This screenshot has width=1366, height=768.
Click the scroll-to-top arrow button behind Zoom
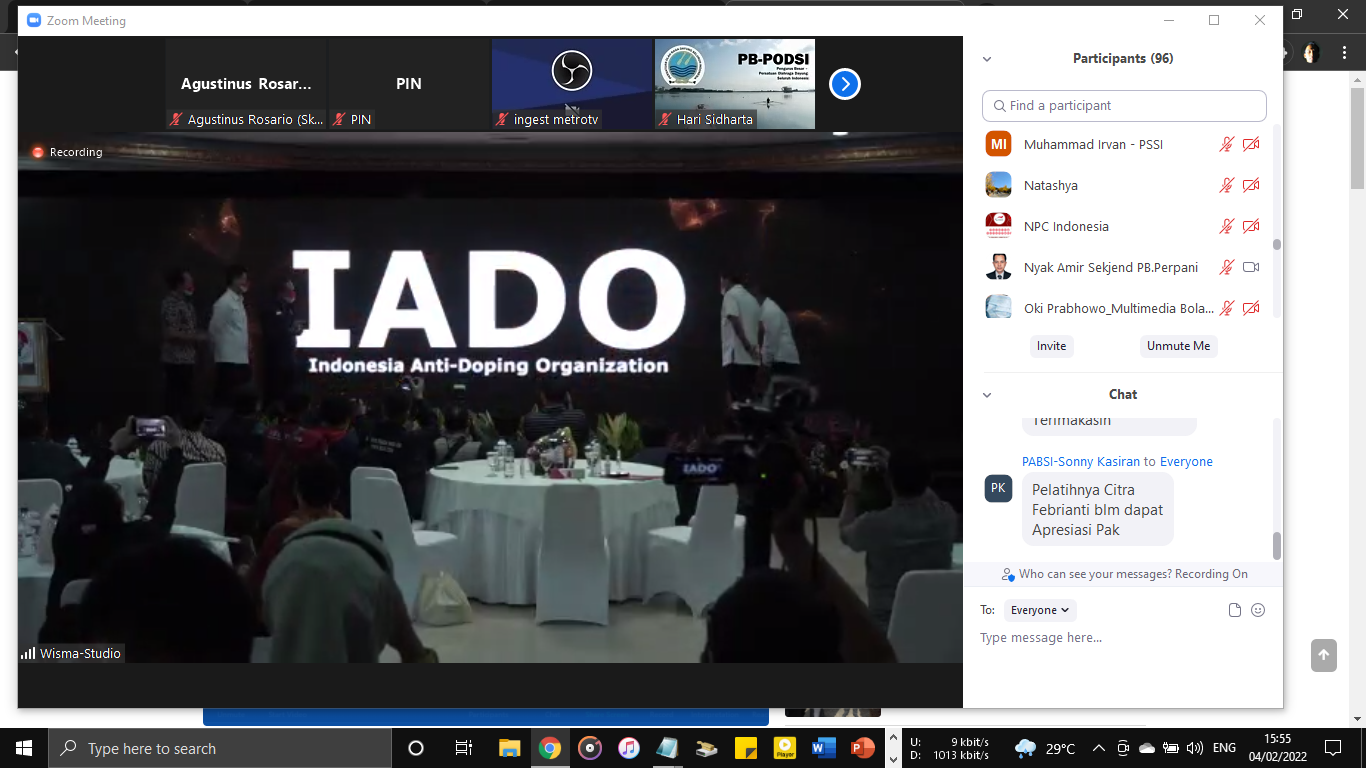tap(1324, 655)
